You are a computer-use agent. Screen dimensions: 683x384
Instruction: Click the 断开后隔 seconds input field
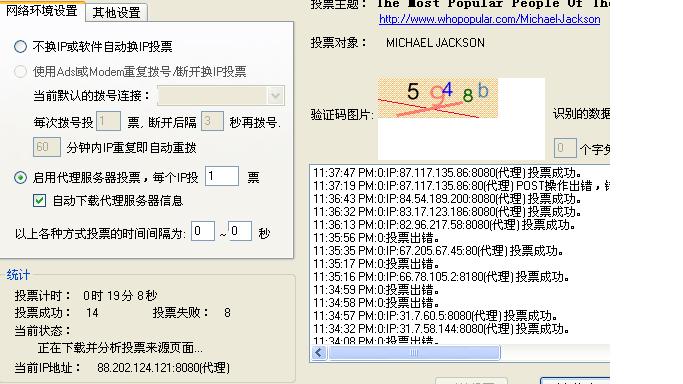click(x=212, y=121)
